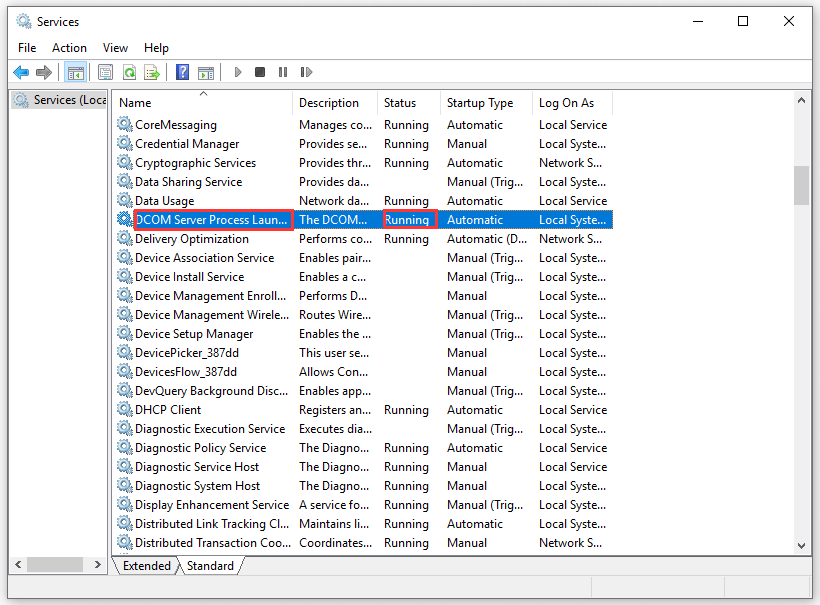Open the View menu
The image size is (820, 605).
tap(115, 48)
